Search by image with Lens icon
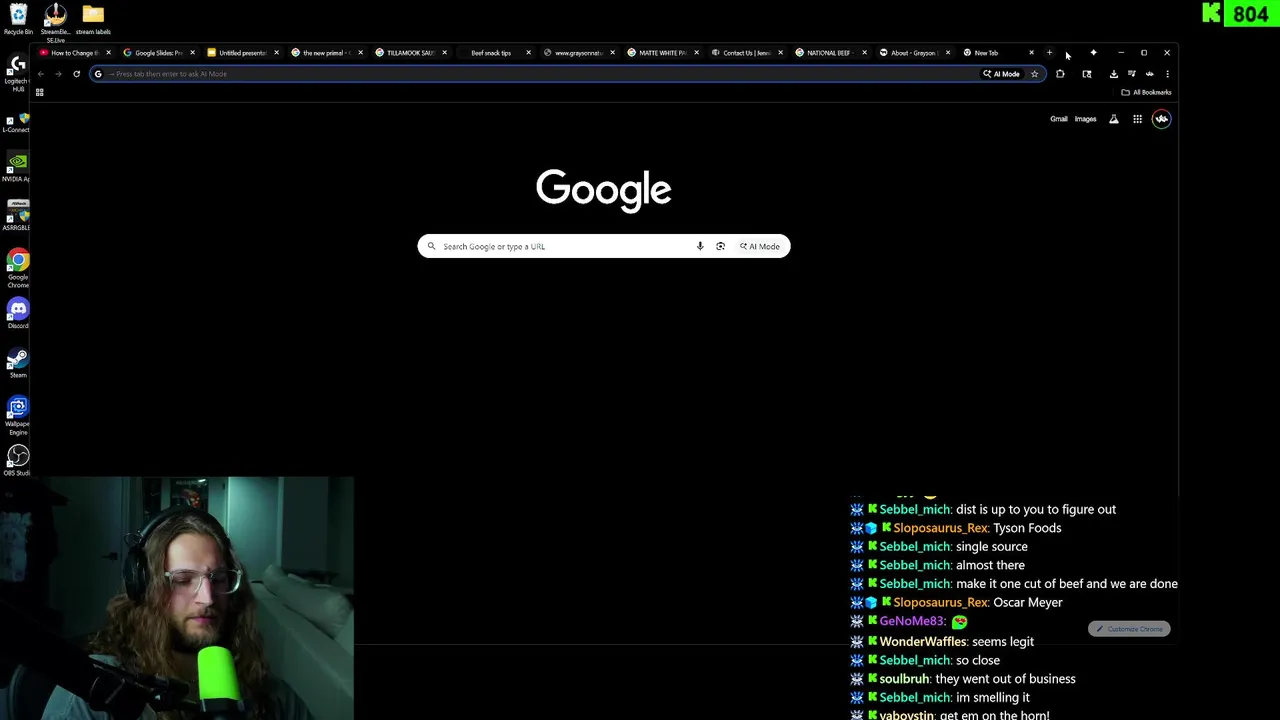This screenshot has height=720, width=1280. (x=720, y=246)
